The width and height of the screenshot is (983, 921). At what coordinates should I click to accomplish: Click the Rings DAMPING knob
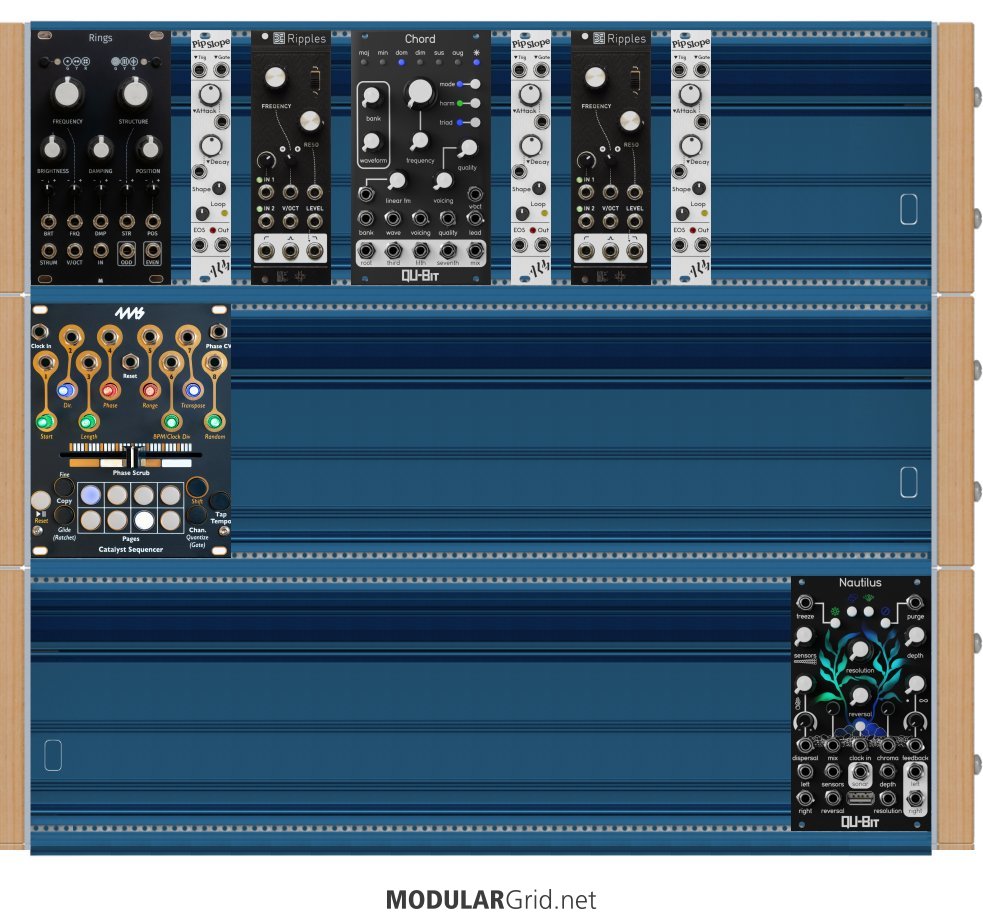pos(100,148)
